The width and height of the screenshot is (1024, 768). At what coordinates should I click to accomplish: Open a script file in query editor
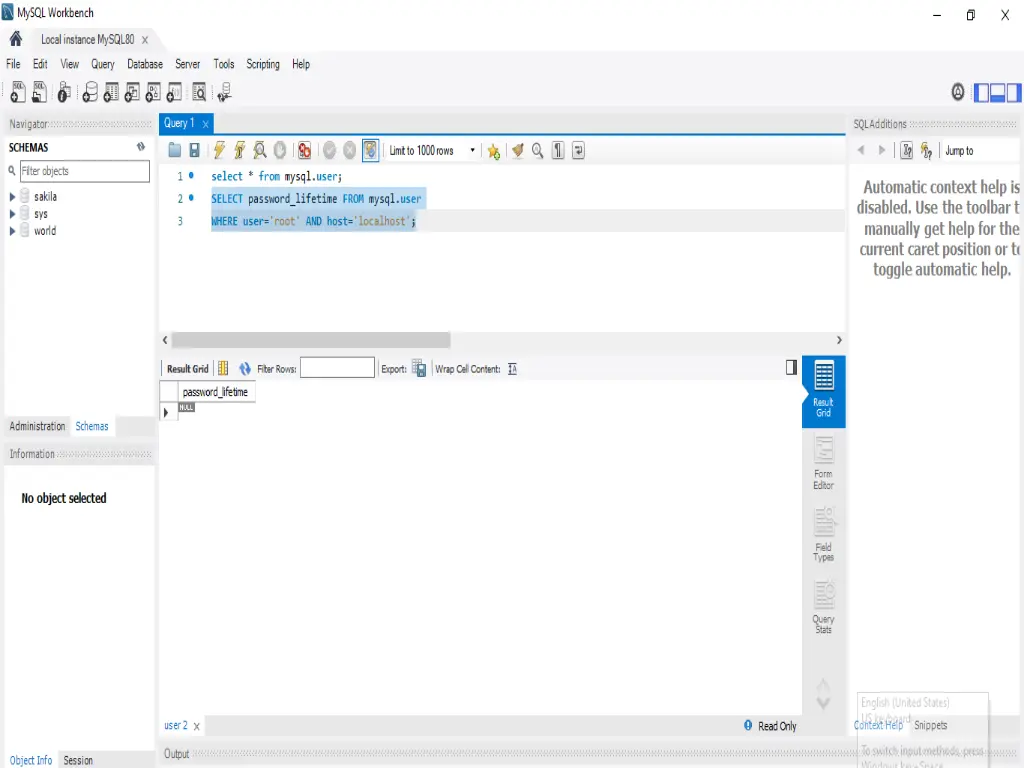coord(174,150)
